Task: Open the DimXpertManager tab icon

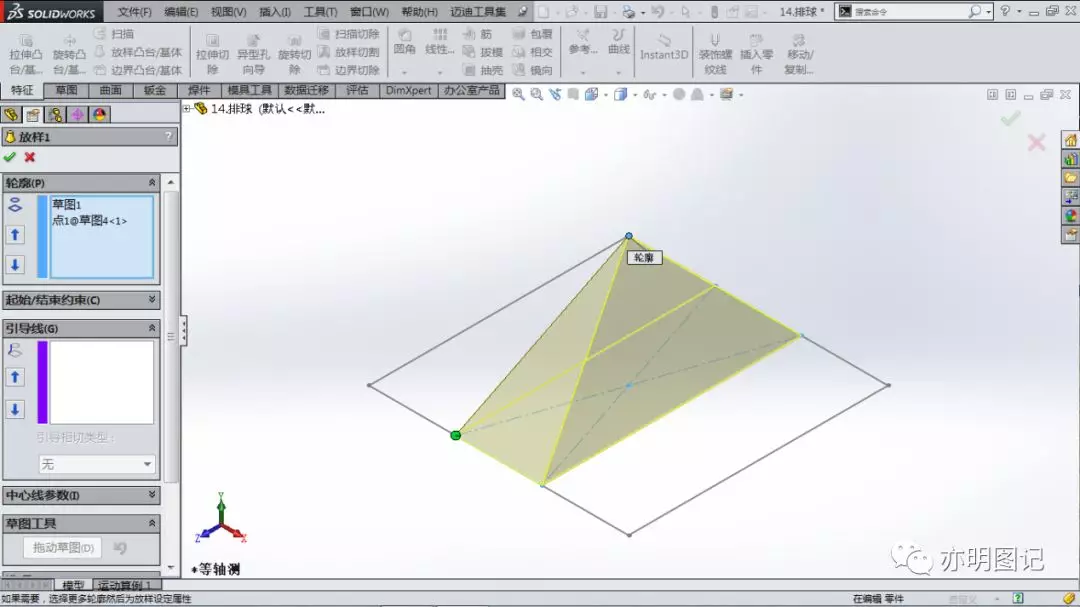Action: [77, 114]
